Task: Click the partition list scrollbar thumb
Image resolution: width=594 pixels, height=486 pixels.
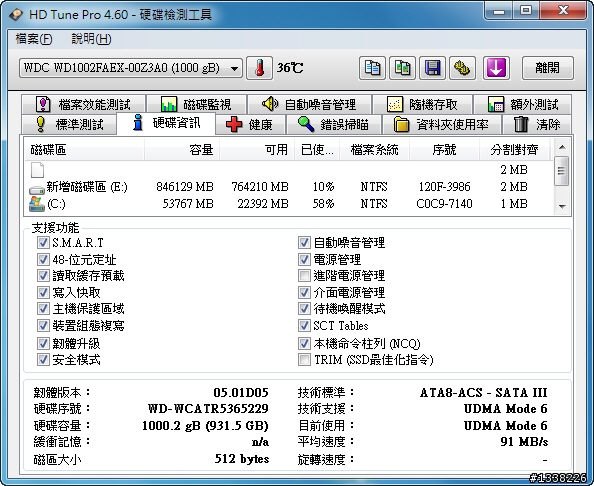Action: pyautogui.click(x=562, y=171)
